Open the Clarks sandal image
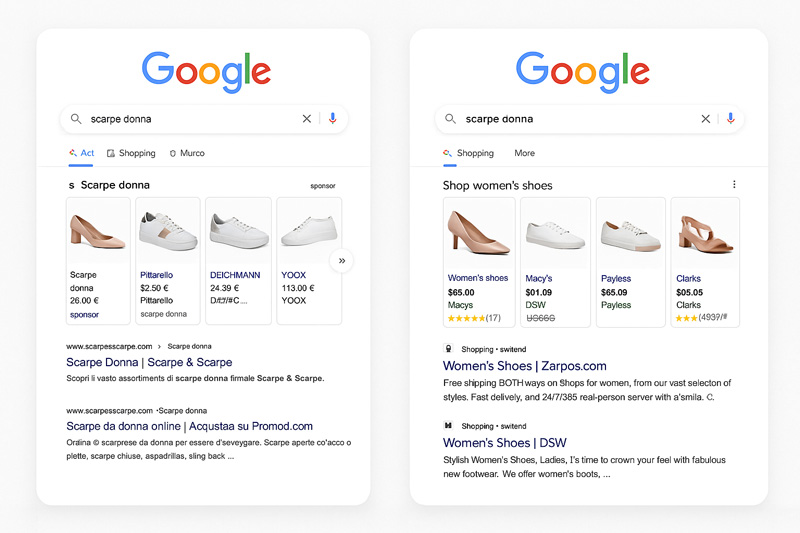 pyautogui.click(x=705, y=233)
